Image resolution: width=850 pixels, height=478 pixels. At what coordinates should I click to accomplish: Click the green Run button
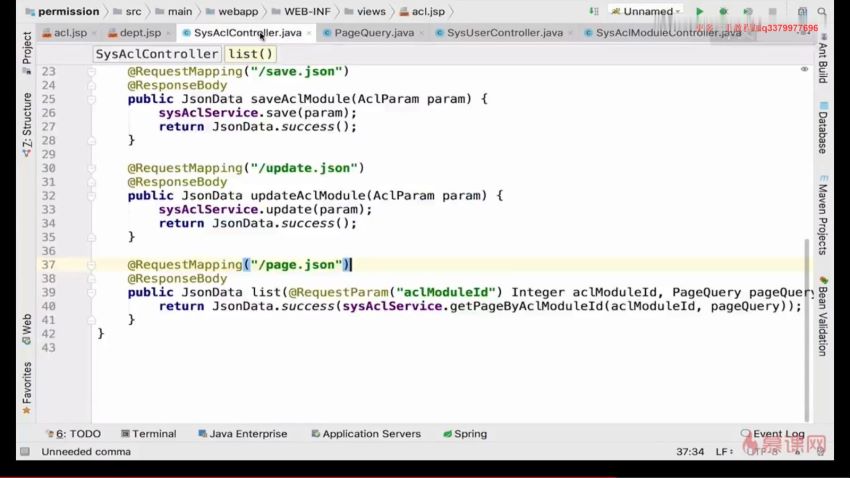pyautogui.click(x=699, y=12)
